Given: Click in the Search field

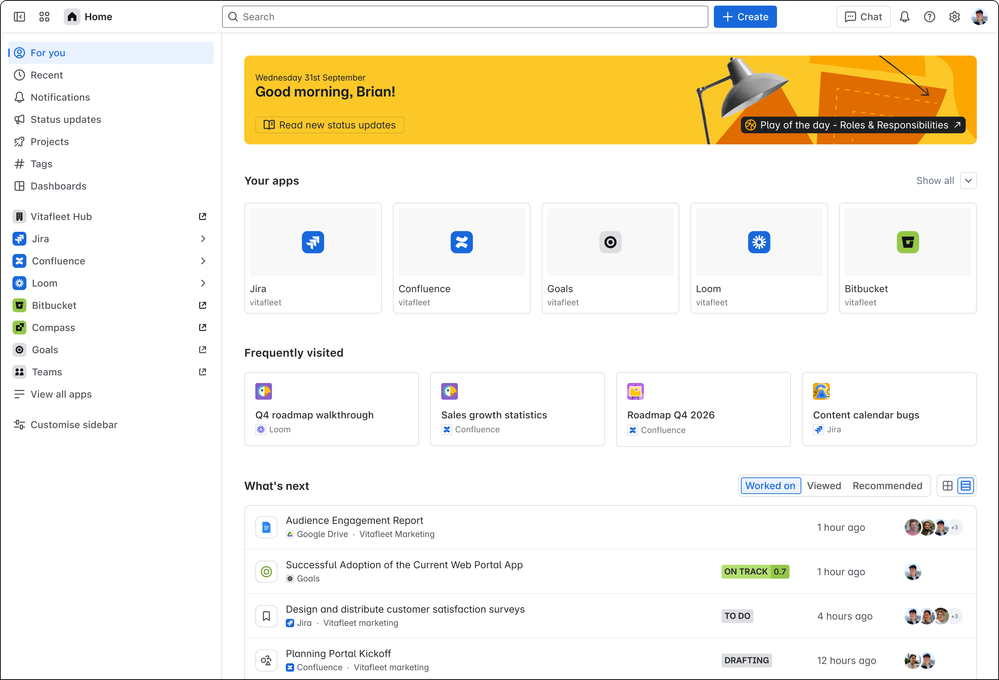Looking at the screenshot, I should click(x=465, y=17).
